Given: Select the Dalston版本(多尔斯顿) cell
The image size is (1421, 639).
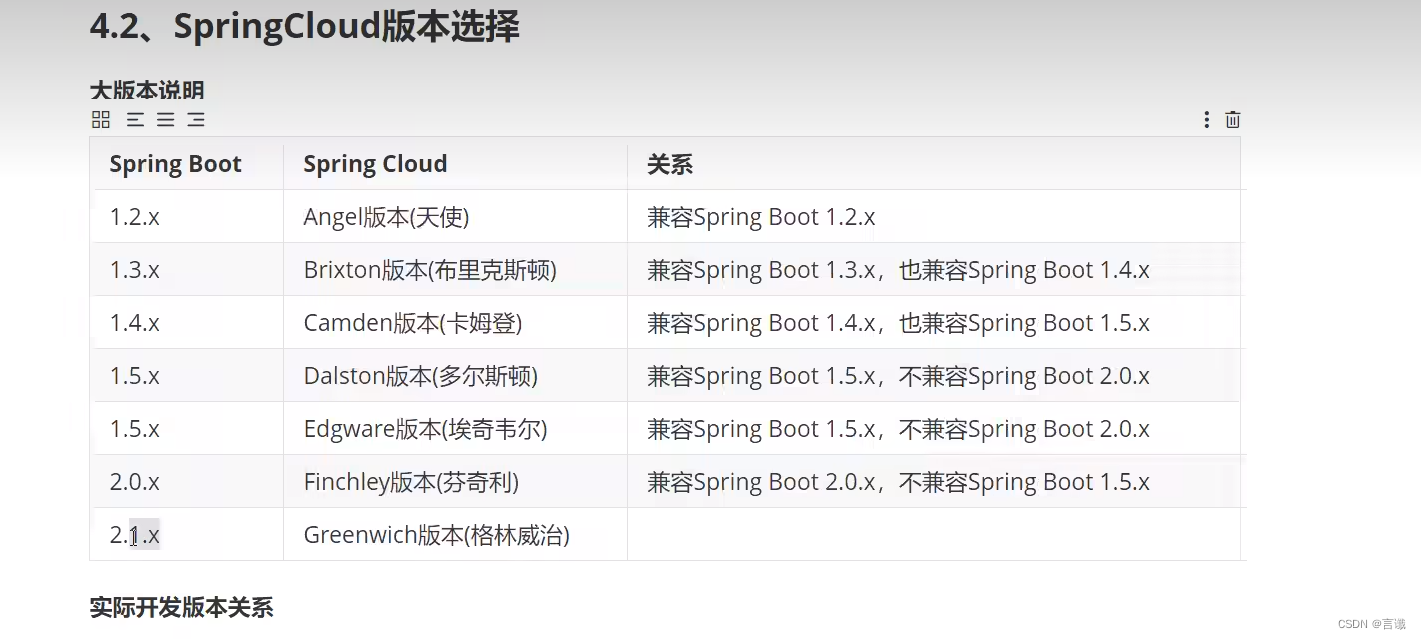Looking at the screenshot, I should 420,375.
